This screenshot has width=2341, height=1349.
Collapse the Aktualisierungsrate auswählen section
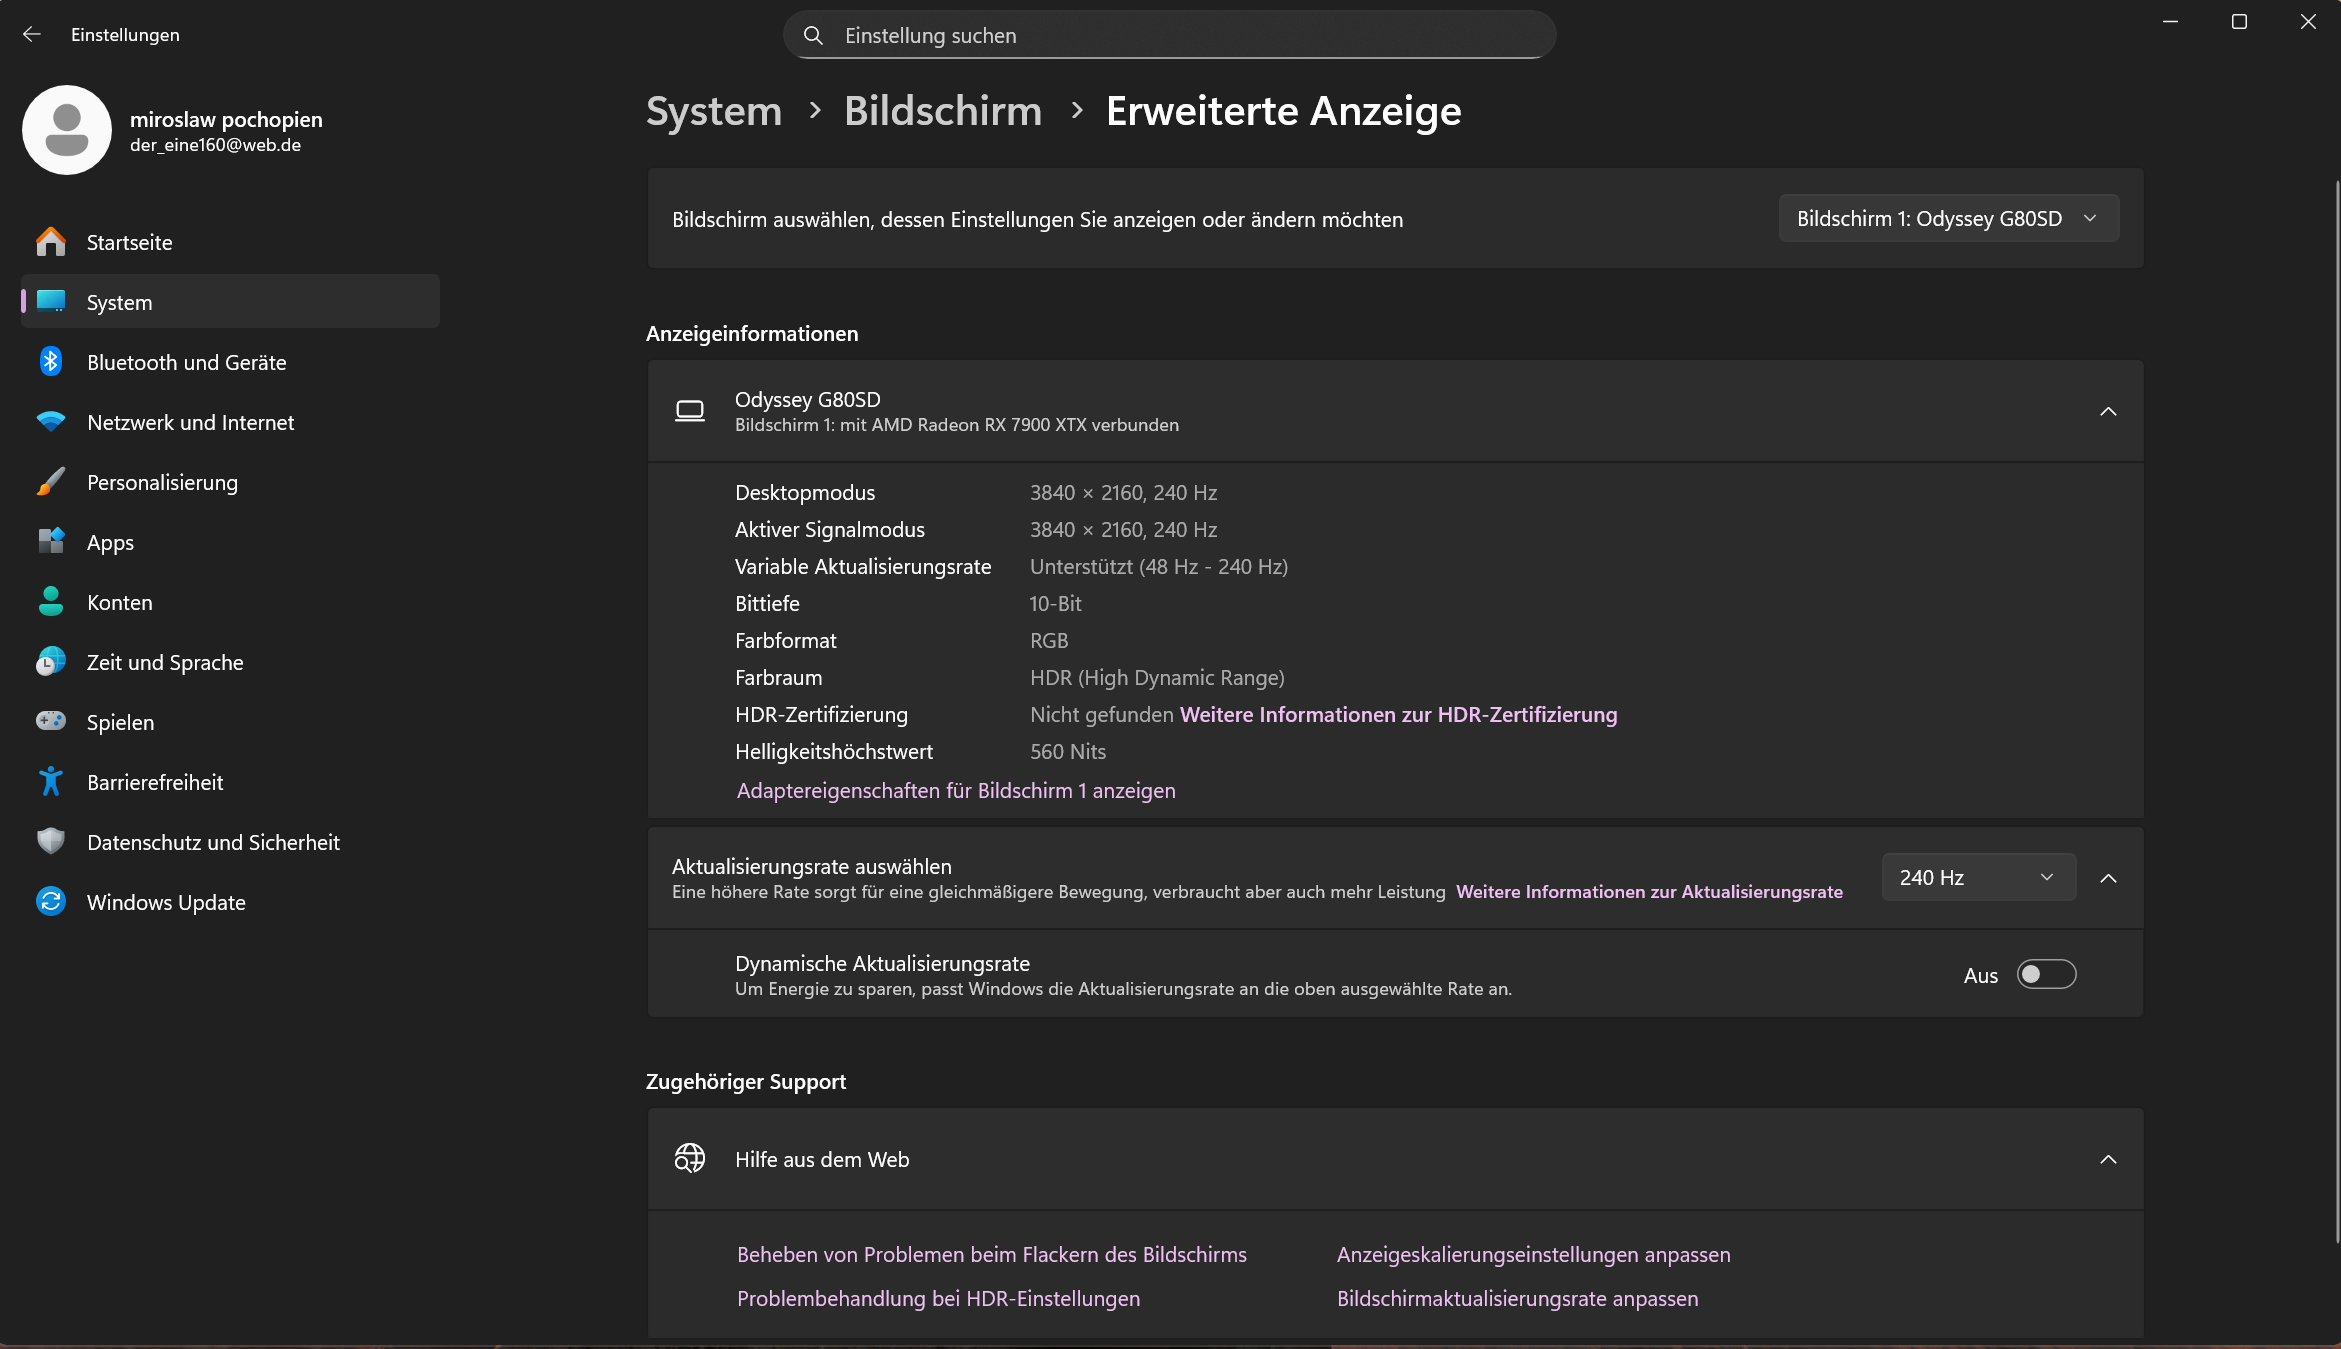click(2108, 877)
